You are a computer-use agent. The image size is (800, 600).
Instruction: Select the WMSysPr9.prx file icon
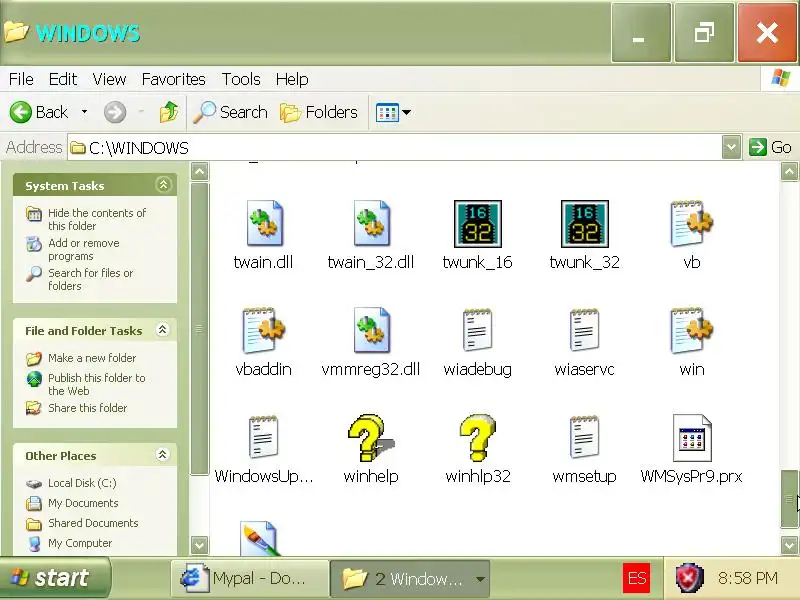tap(692, 438)
